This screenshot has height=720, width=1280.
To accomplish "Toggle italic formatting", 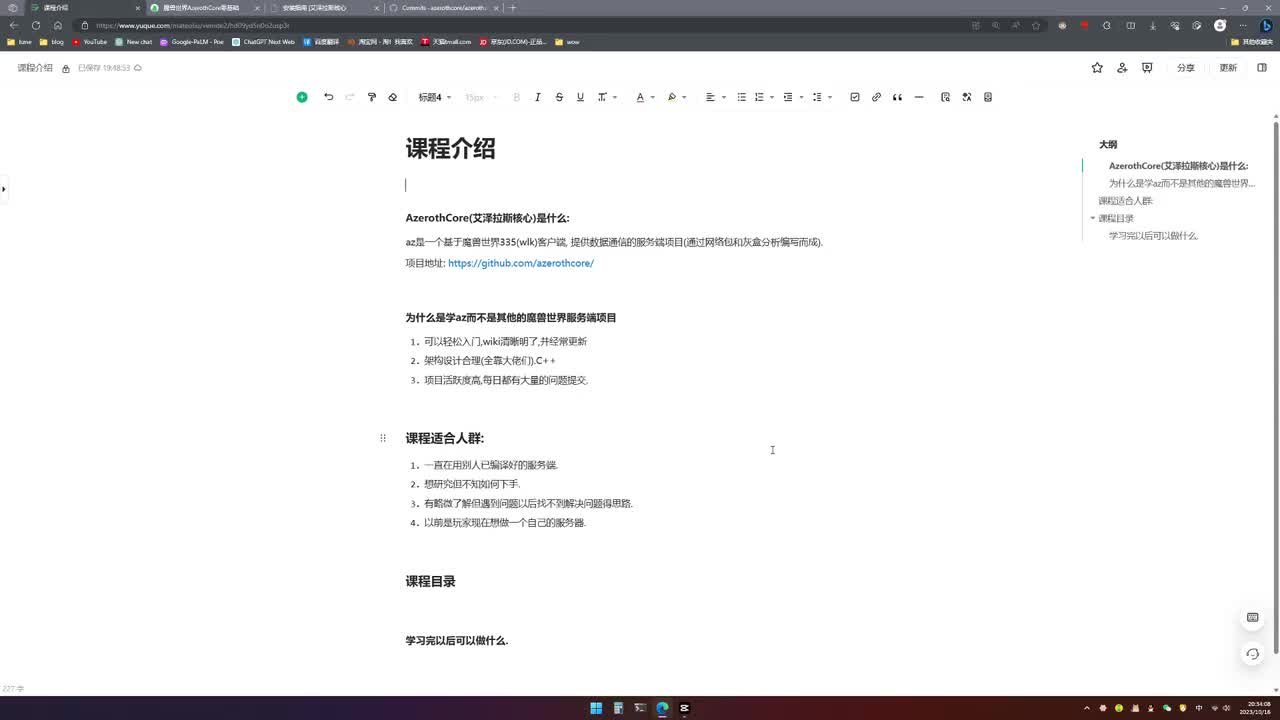I will click(538, 97).
